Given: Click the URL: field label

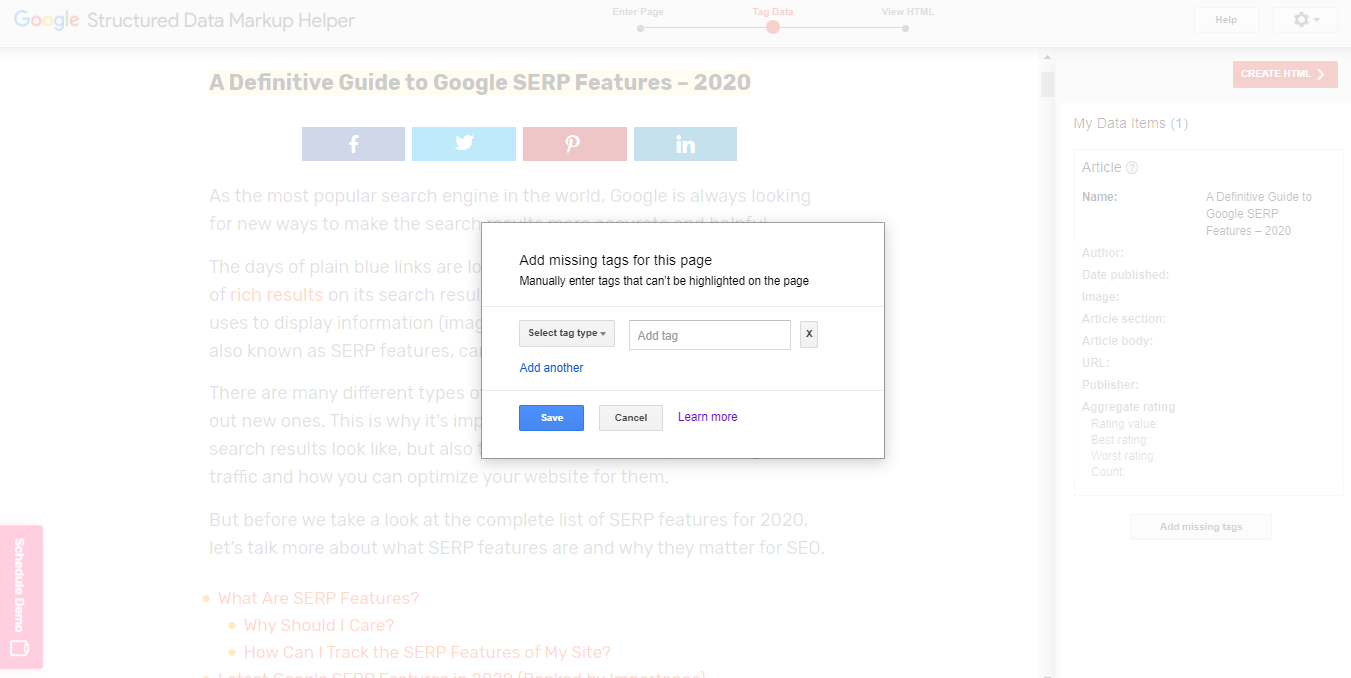Looking at the screenshot, I should point(1096,363).
